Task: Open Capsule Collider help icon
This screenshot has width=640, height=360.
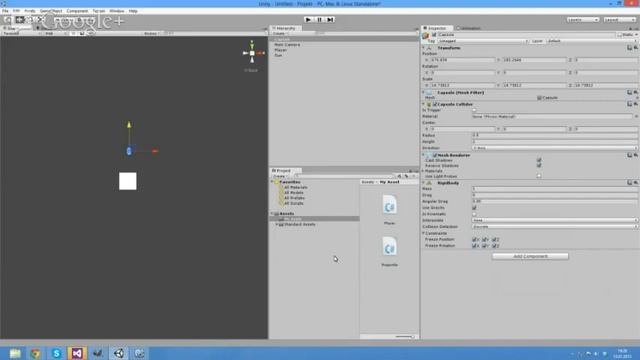Action: coord(629,104)
